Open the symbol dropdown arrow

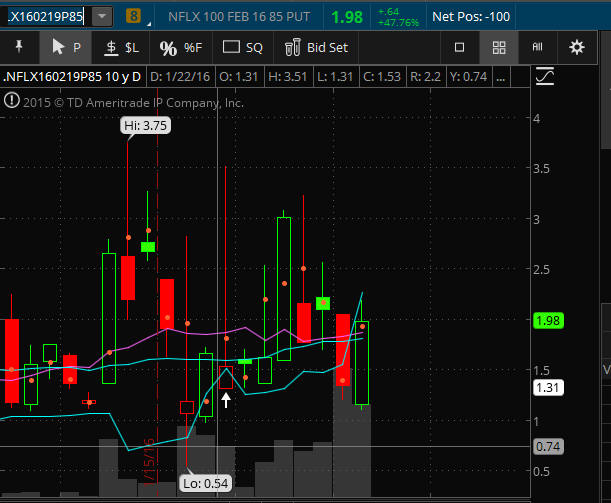click(102, 16)
